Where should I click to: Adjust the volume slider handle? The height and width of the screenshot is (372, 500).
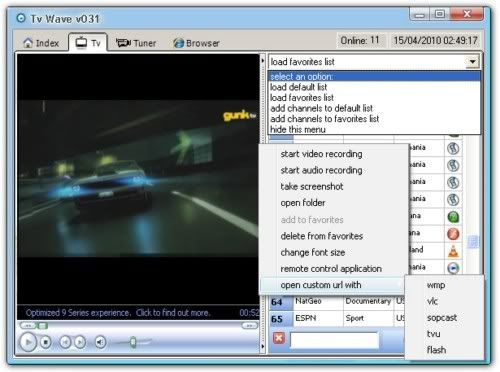(133, 342)
